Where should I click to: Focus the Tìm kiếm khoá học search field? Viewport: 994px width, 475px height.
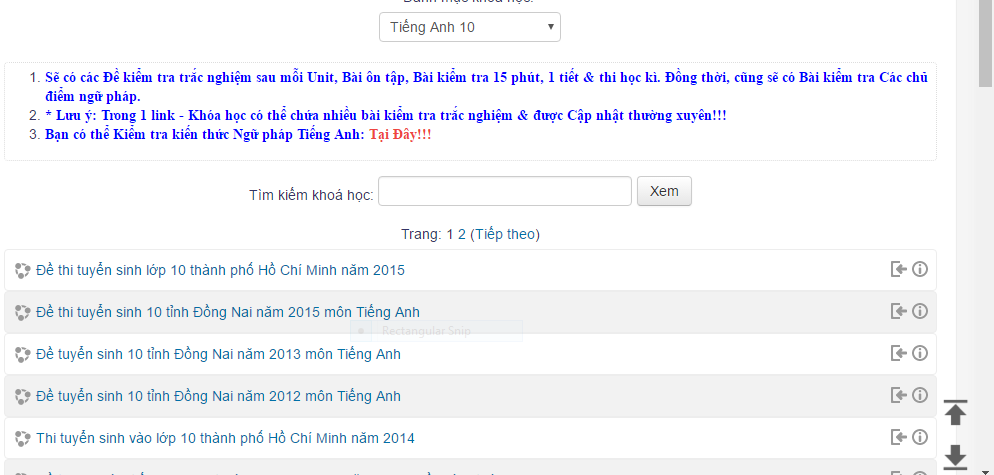(505, 191)
